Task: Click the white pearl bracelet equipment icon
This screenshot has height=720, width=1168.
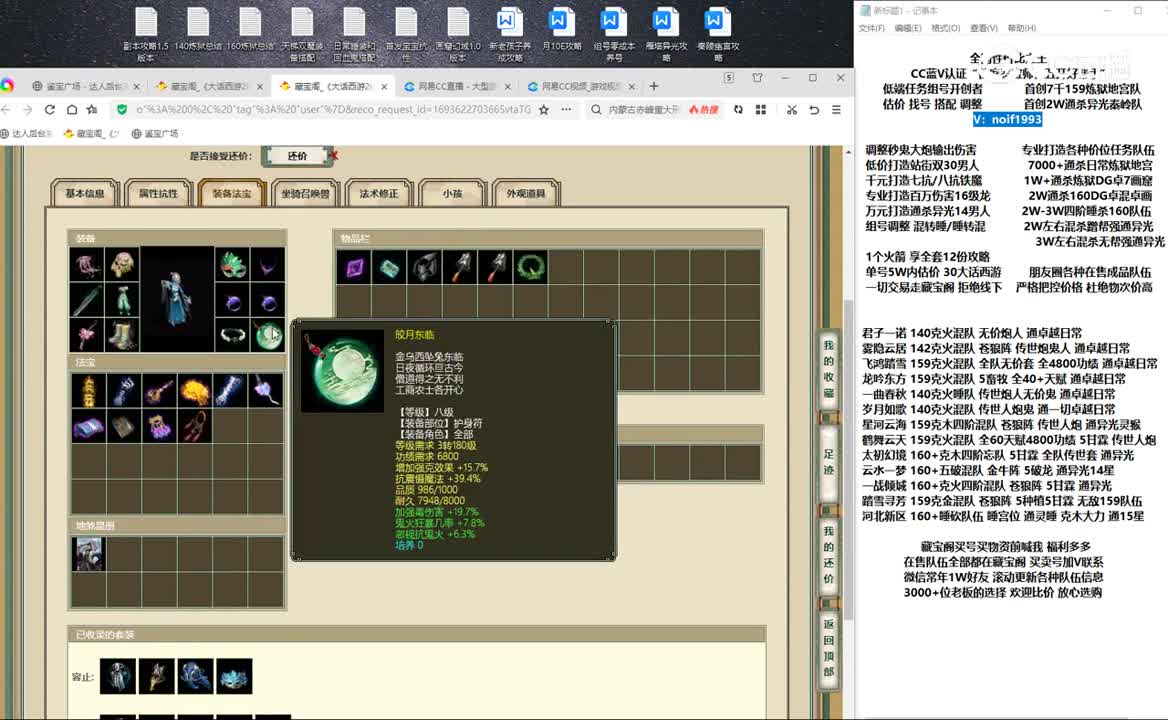Action: coord(232,336)
